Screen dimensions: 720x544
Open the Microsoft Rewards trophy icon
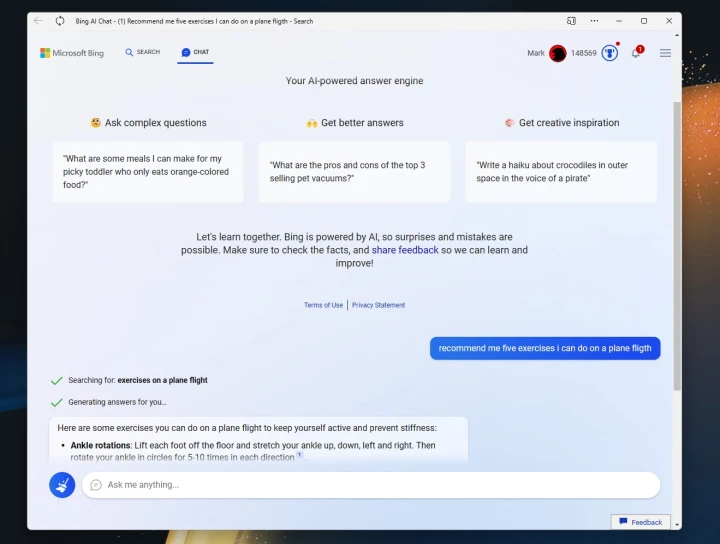click(609, 53)
